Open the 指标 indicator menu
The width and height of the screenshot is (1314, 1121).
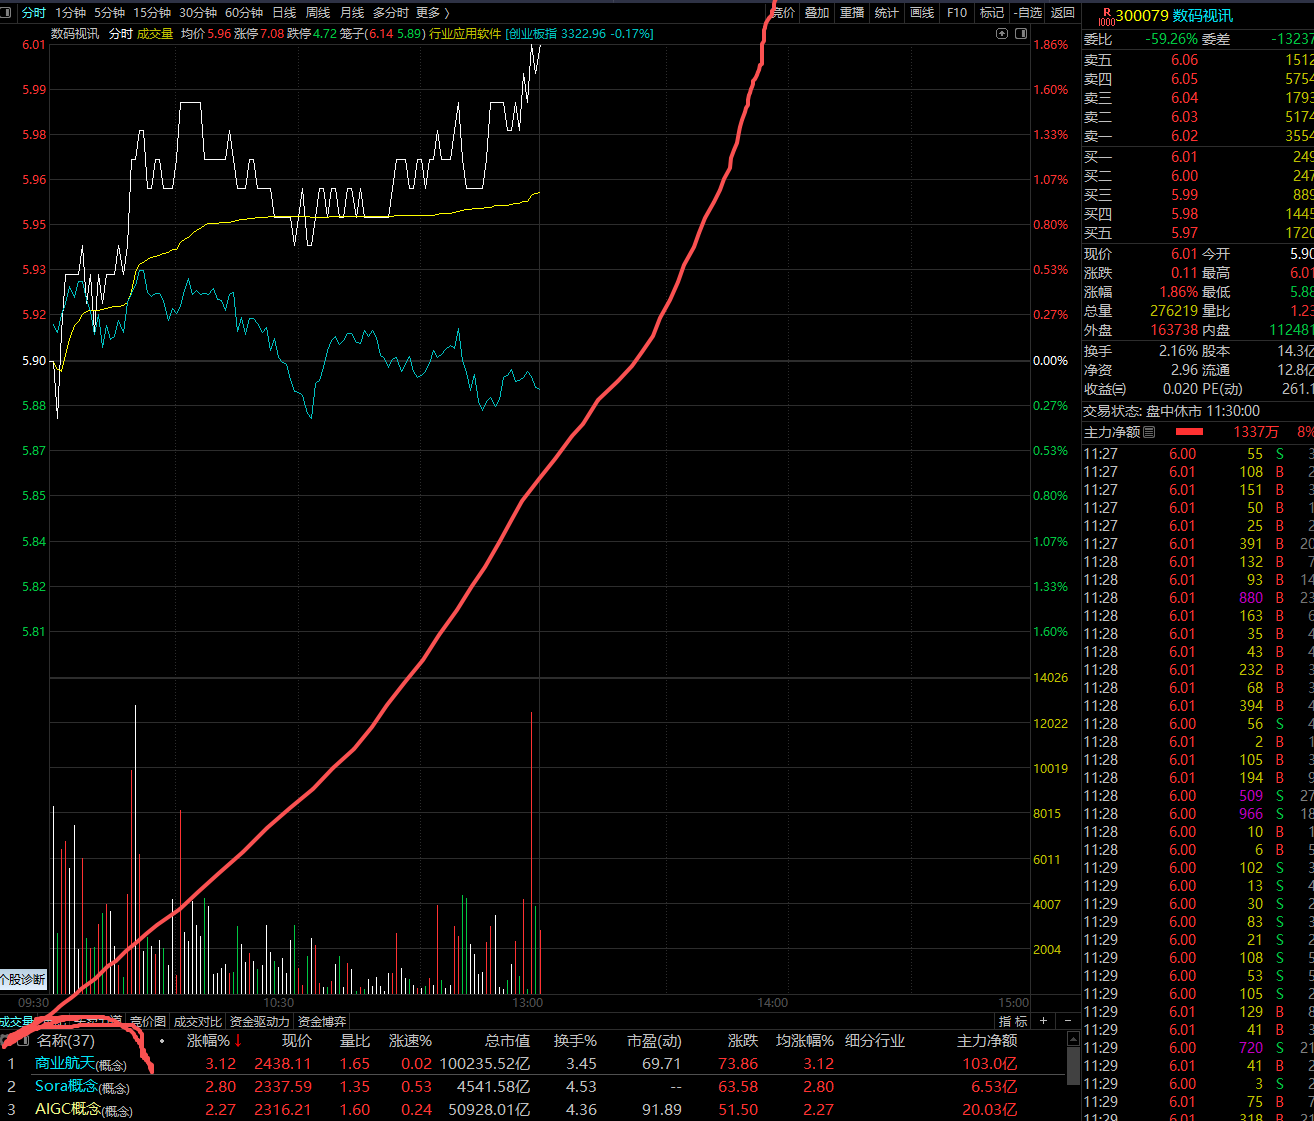[1013, 1022]
